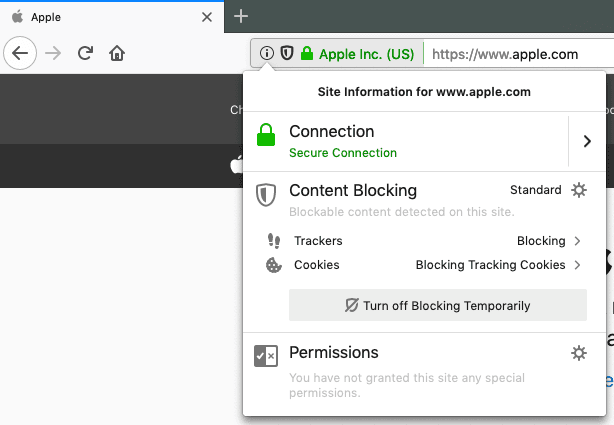
Task: Click the shield icon in address bar
Action: pos(287,53)
